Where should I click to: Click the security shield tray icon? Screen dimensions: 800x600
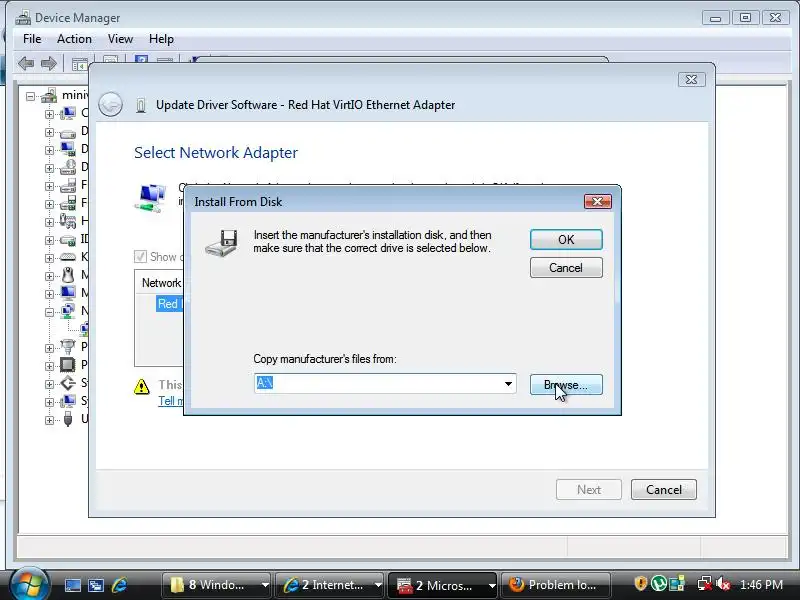click(640, 583)
